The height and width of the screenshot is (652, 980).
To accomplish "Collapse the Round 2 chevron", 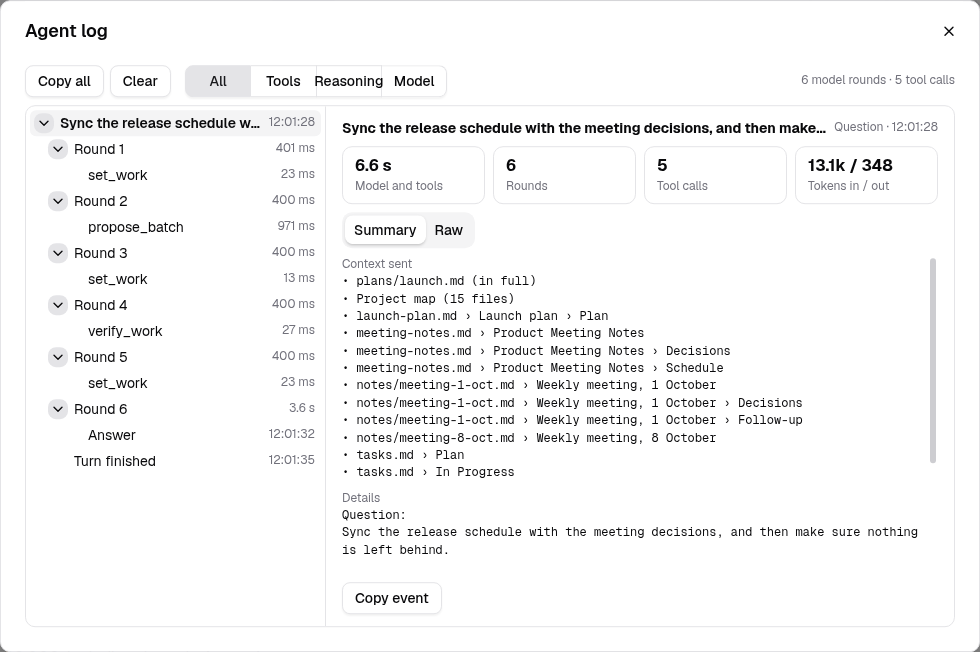I will (58, 201).
